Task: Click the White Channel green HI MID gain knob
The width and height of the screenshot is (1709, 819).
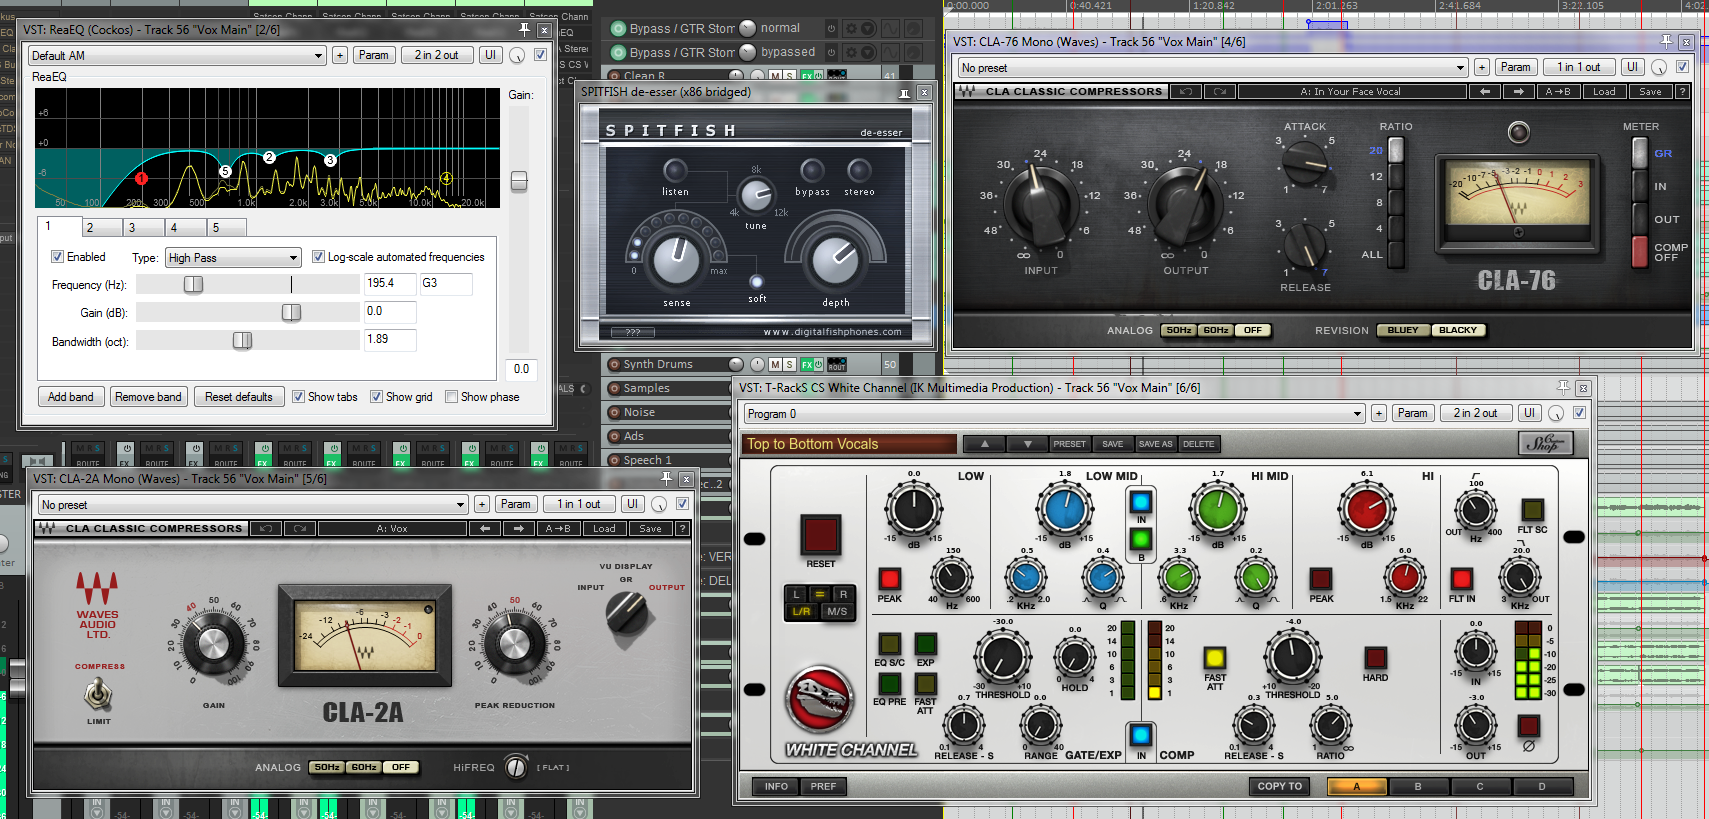Action: coord(1217,509)
